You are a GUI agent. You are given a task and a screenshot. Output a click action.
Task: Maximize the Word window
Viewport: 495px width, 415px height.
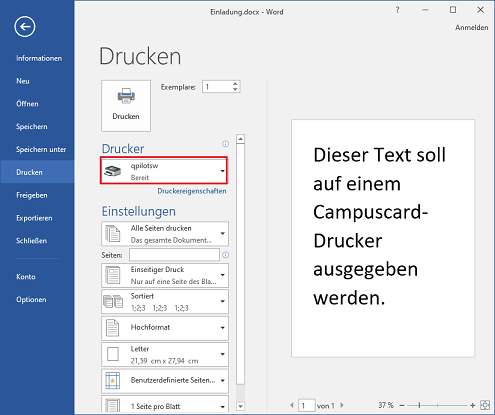[453, 10]
